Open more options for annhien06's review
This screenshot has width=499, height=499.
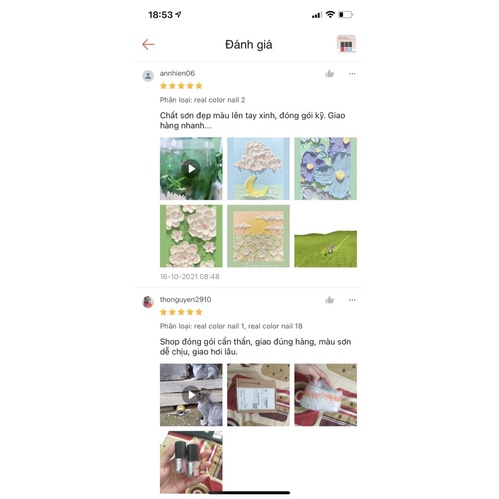[352, 74]
